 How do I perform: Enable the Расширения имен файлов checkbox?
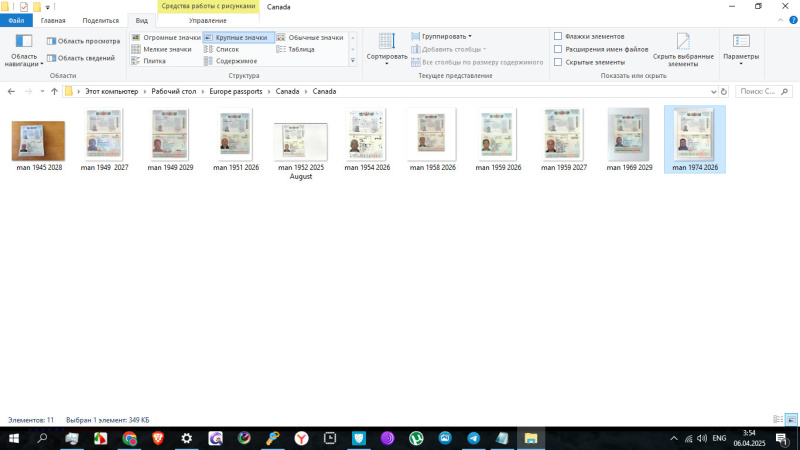tap(558, 49)
